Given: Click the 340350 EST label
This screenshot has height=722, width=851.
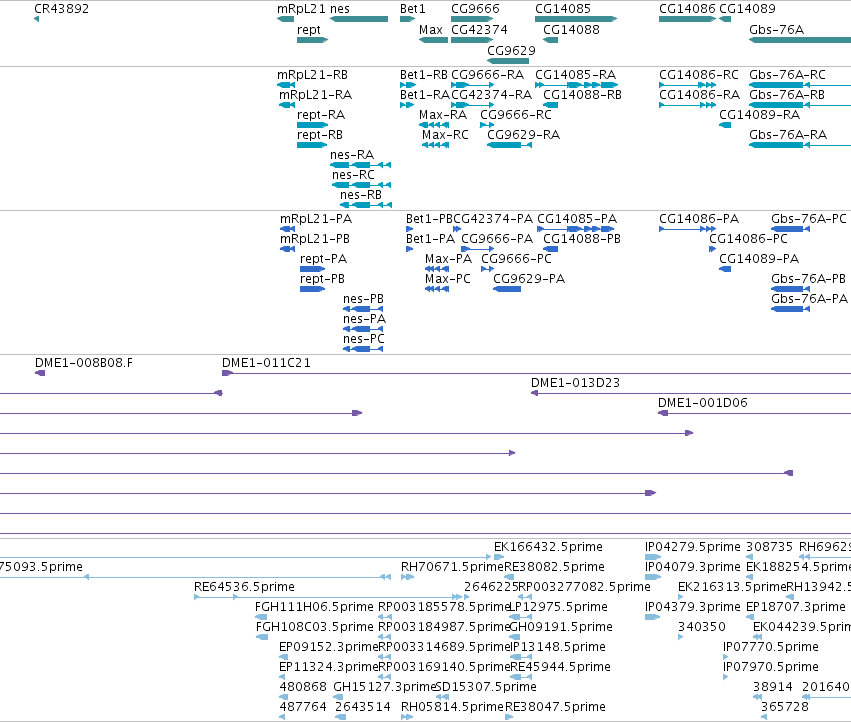Looking at the screenshot, I should coord(702,627).
